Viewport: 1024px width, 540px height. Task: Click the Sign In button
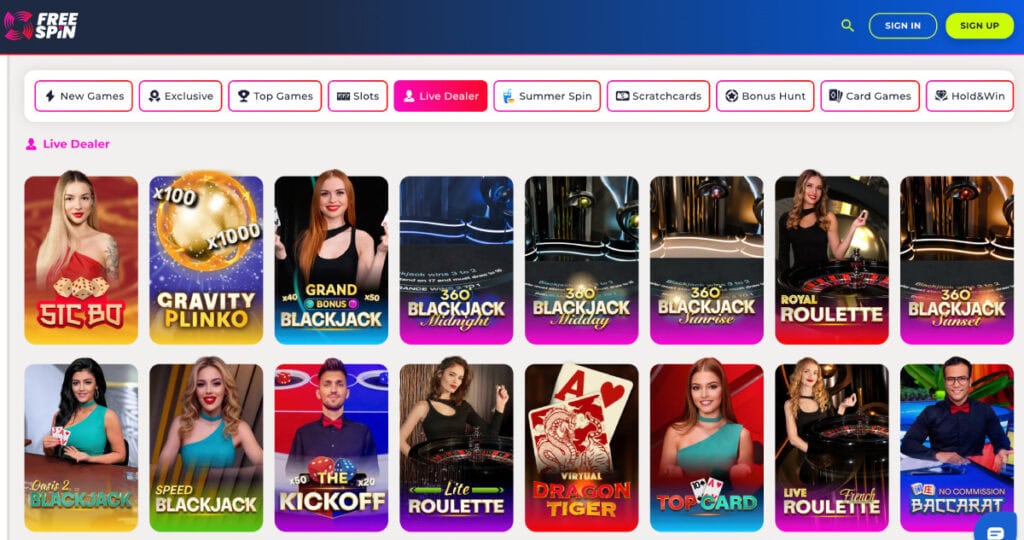[x=903, y=25]
